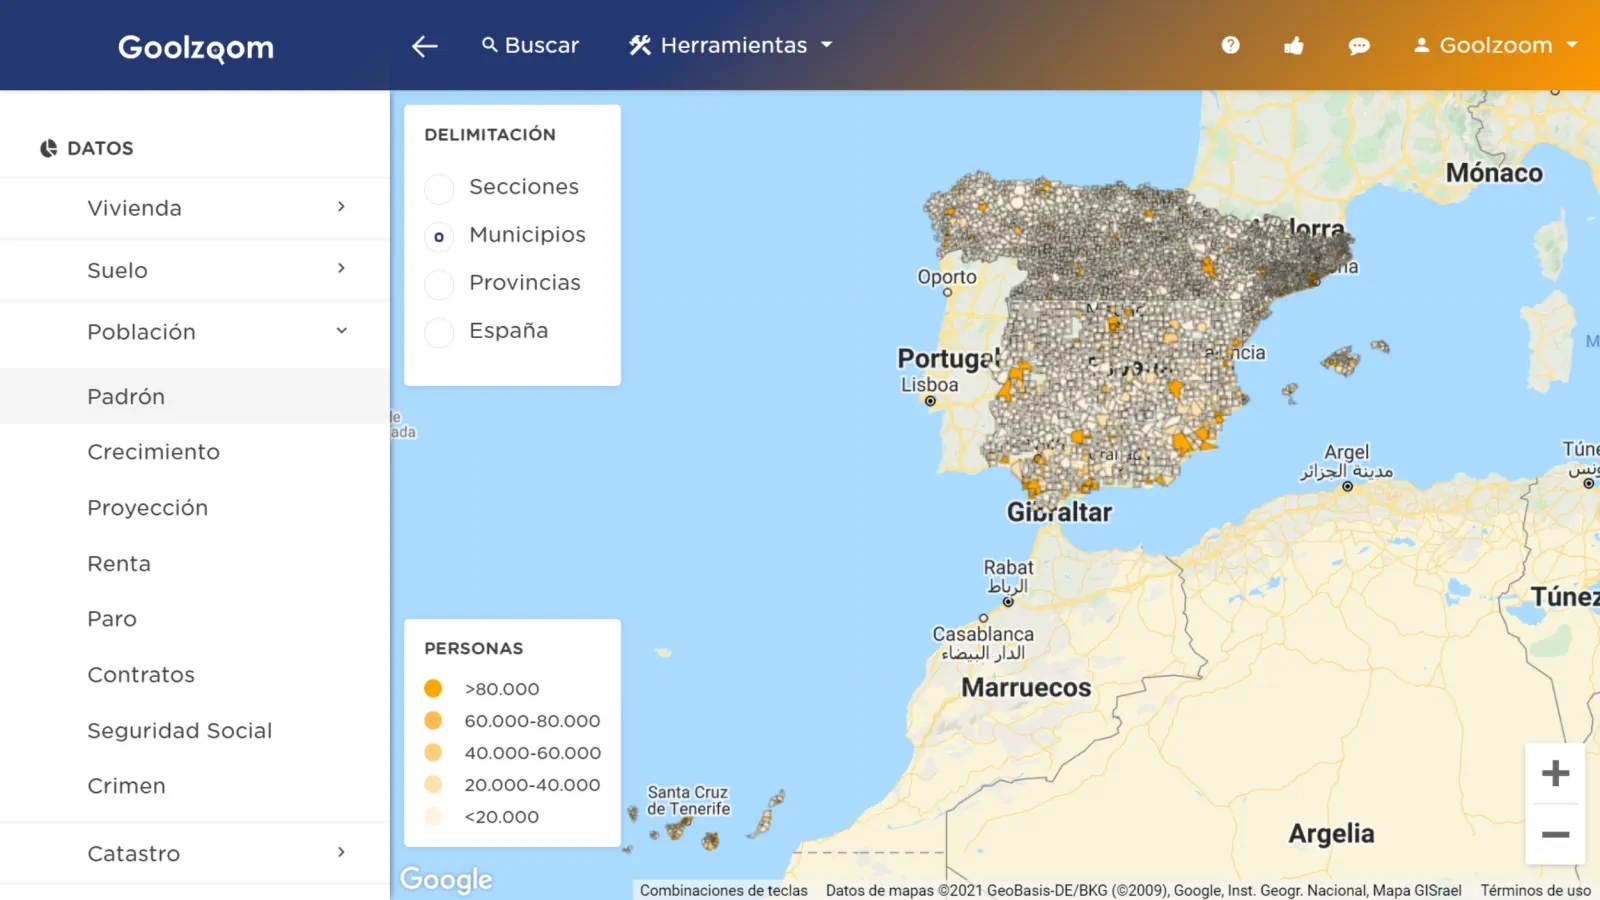Click the Gibraltar map label
1600x900 pixels.
1059,512
